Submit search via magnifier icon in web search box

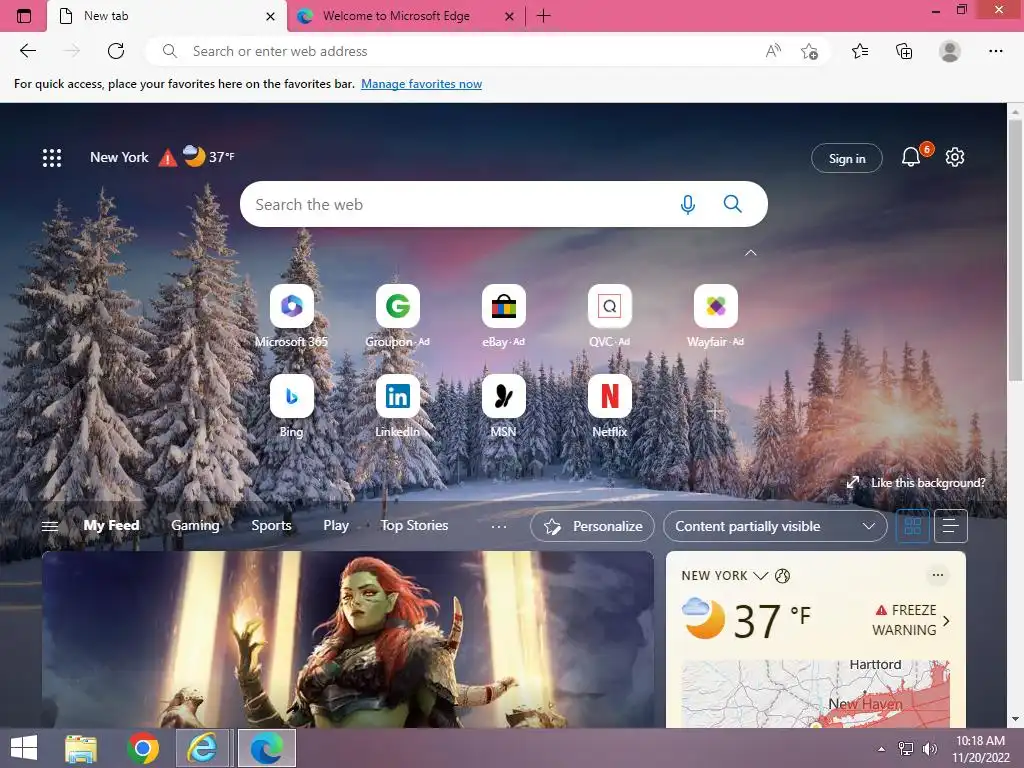click(733, 204)
